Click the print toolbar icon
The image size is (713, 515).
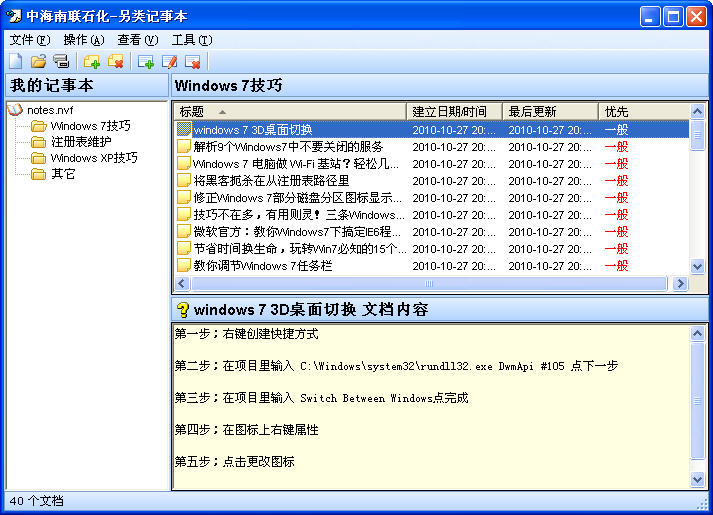click(x=61, y=61)
